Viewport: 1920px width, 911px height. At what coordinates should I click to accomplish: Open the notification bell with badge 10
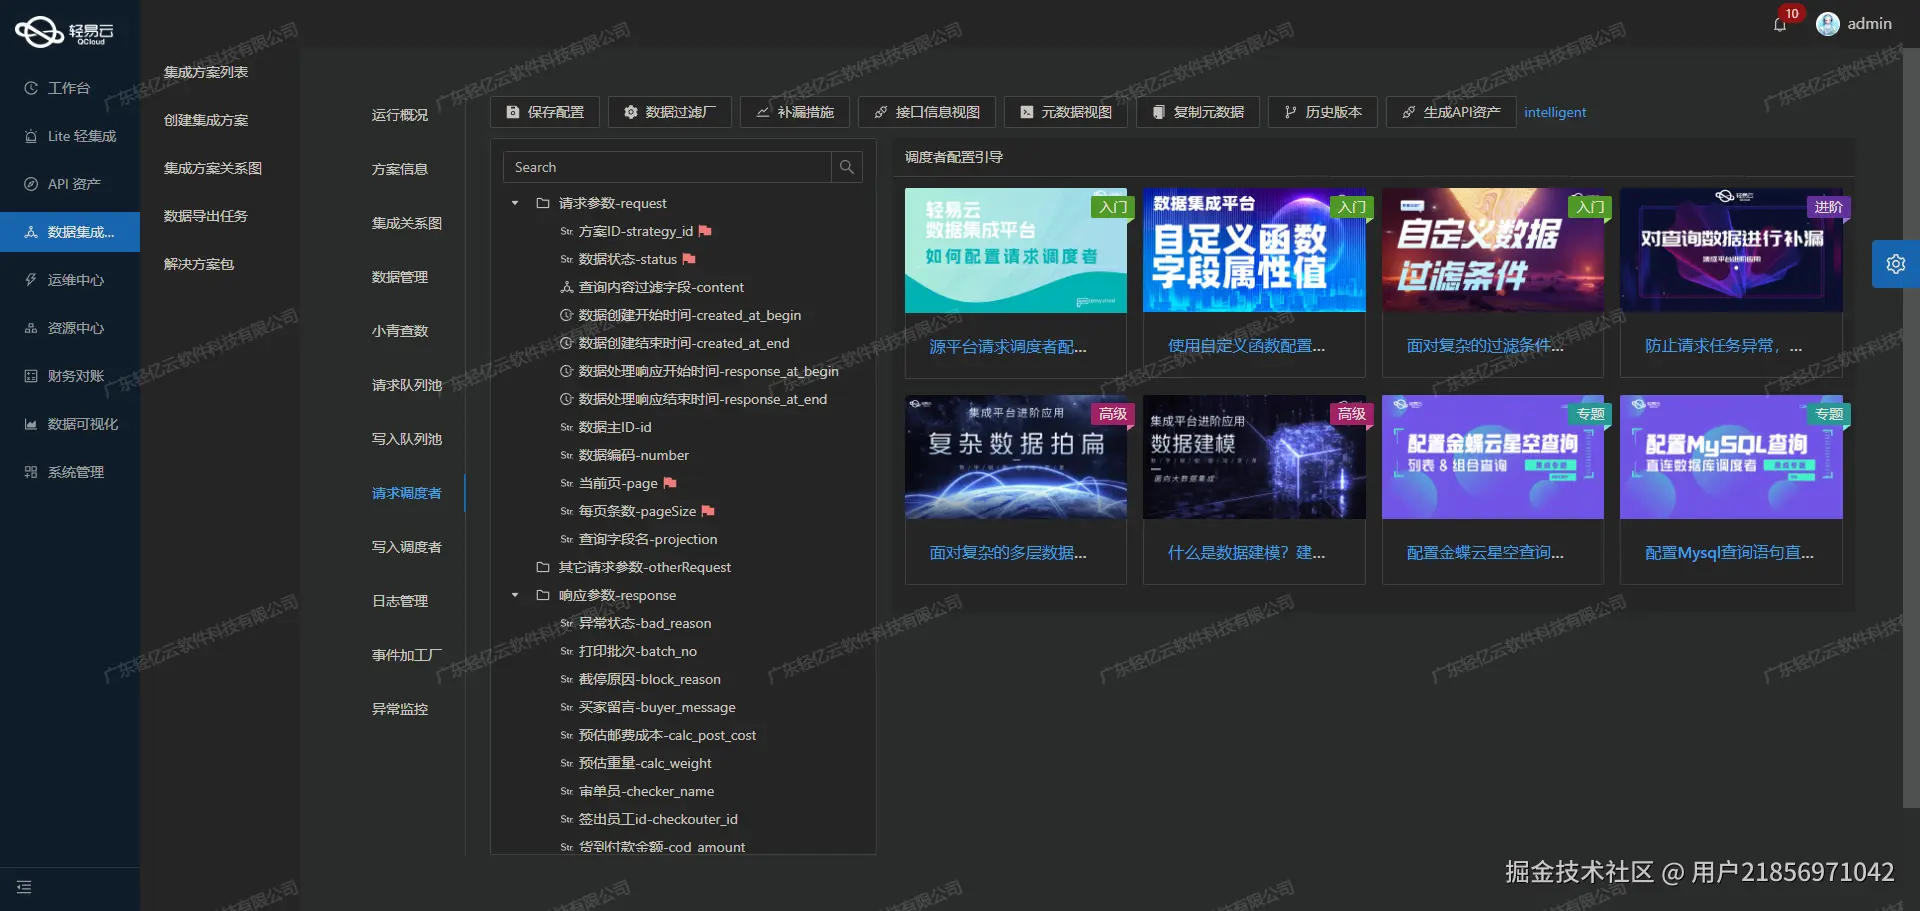[1780, 24]
